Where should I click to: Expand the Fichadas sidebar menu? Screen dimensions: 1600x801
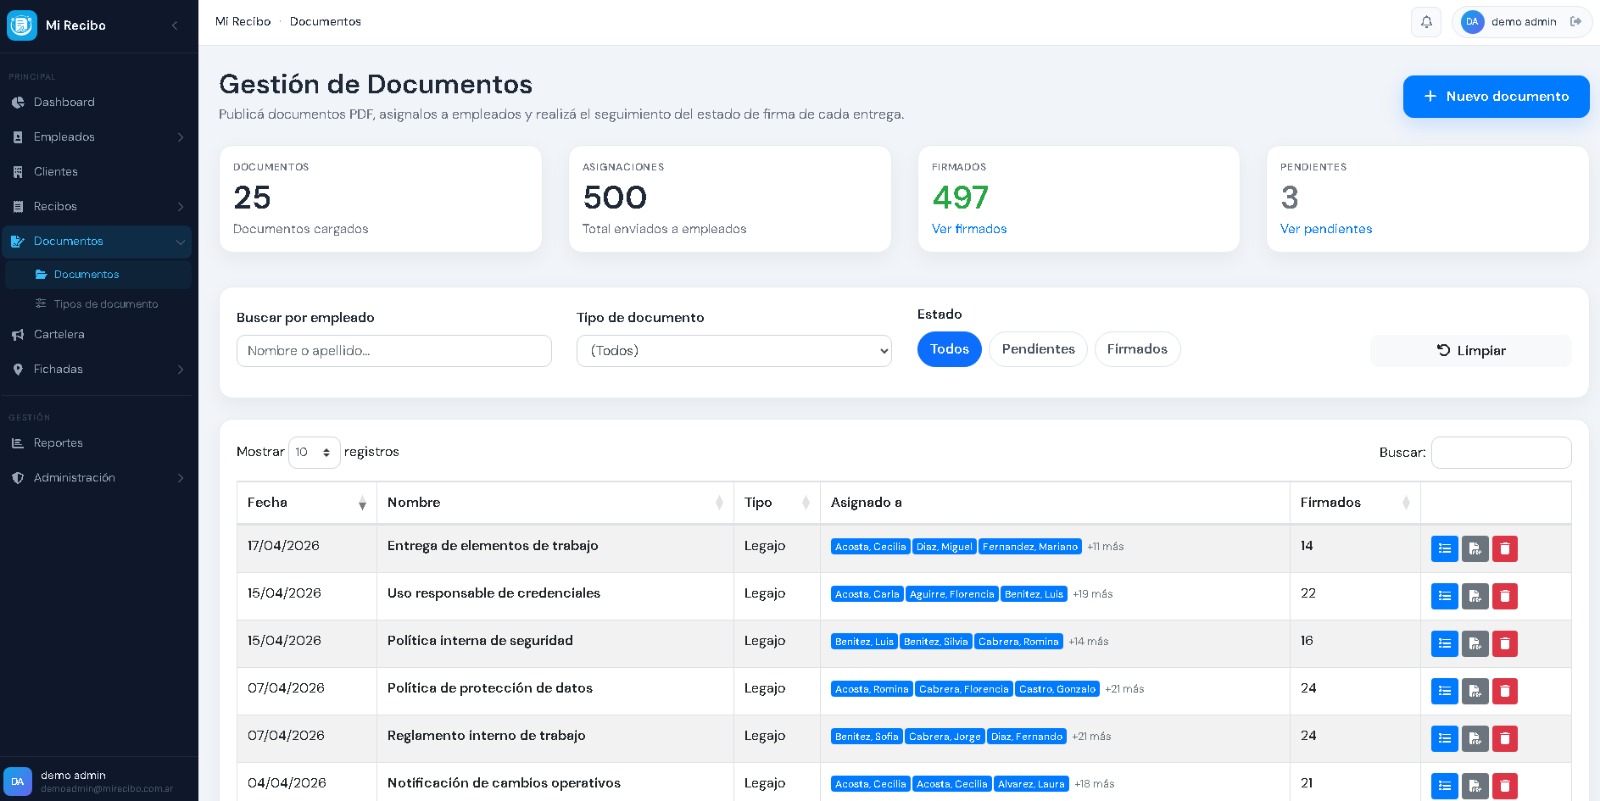[98, 369]
